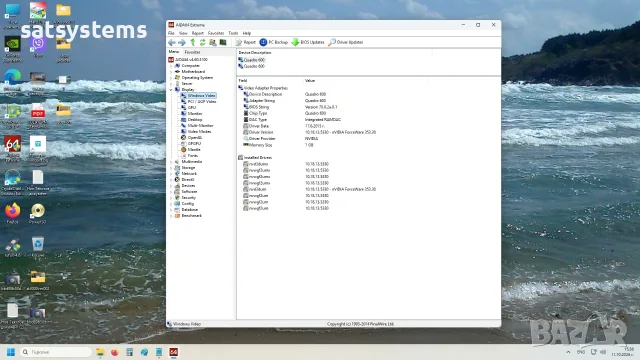The height and width of the screenshot is (360, 640).
Task: Expand the Server tree node
Action: (171, 84)
